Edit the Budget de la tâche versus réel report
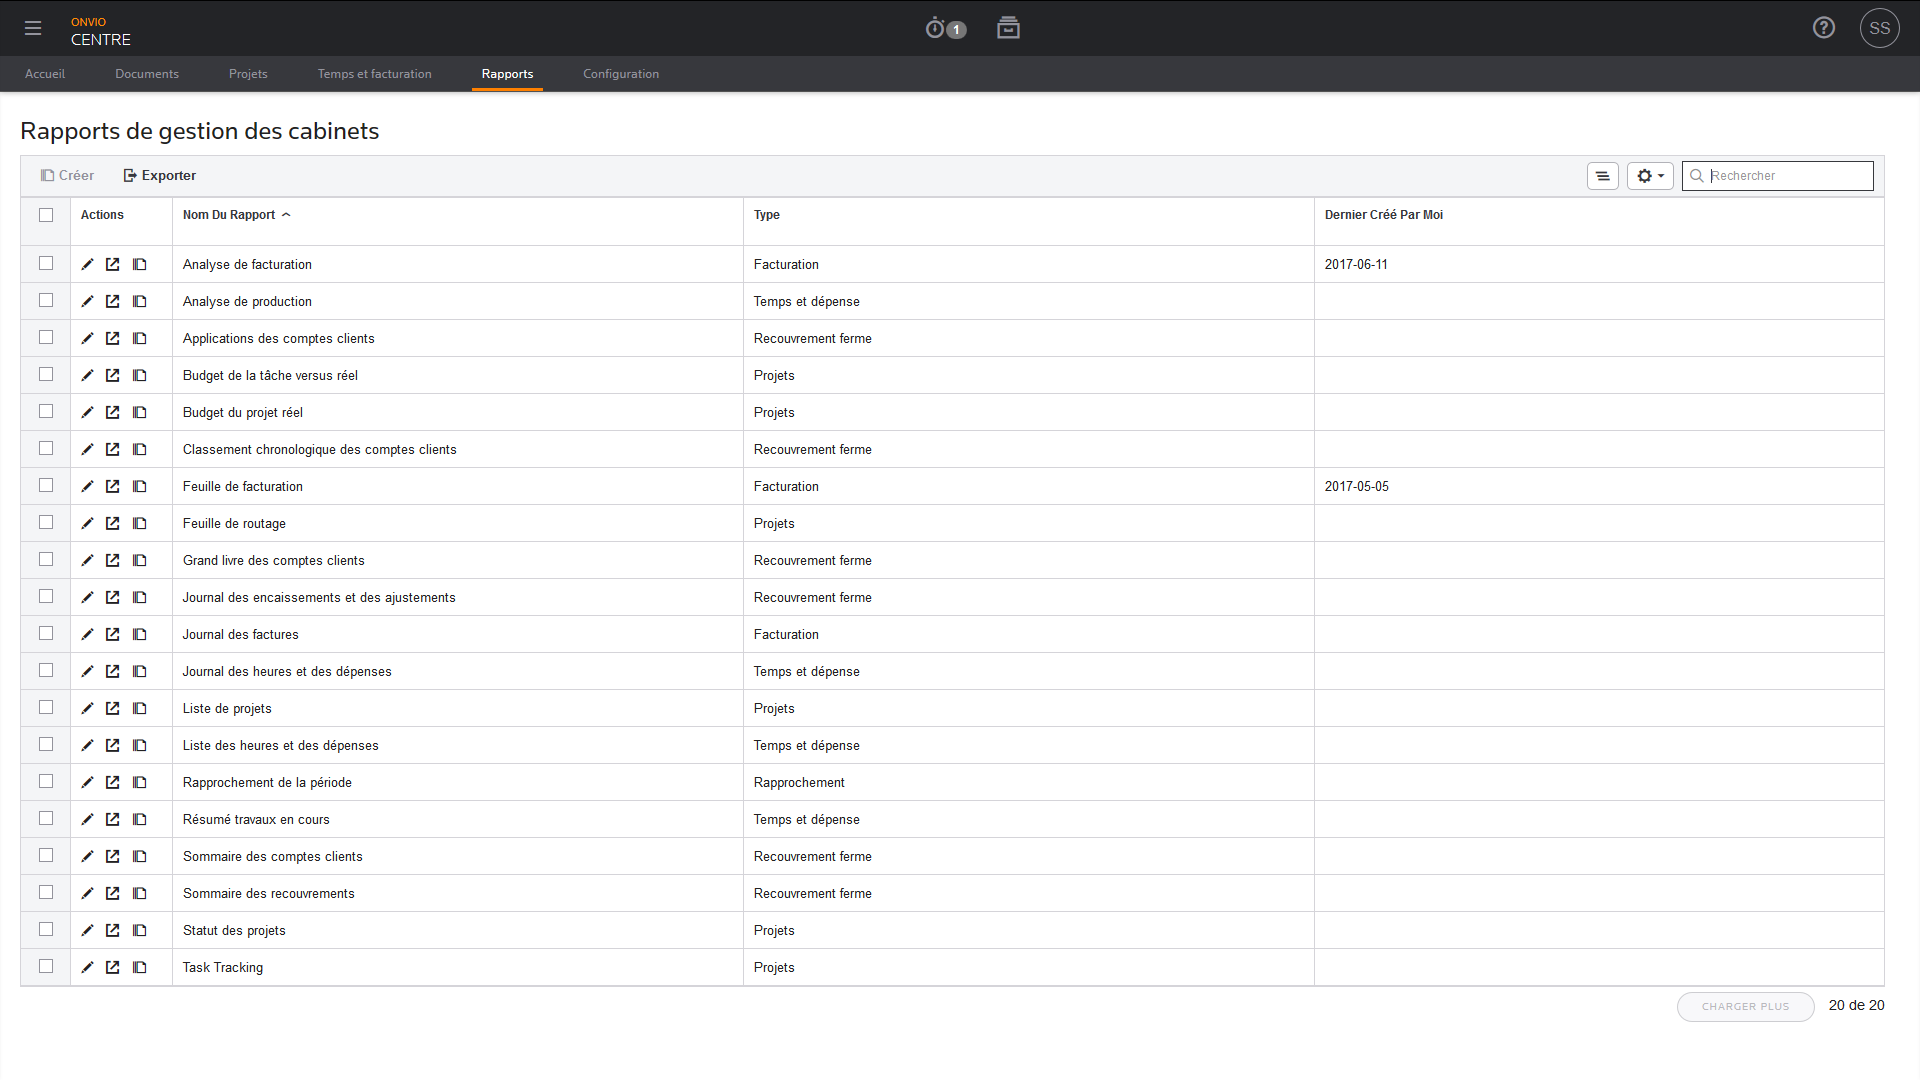Image resolution: width=1920 pixels, height=1080 pixels. [x=87, y=375]
